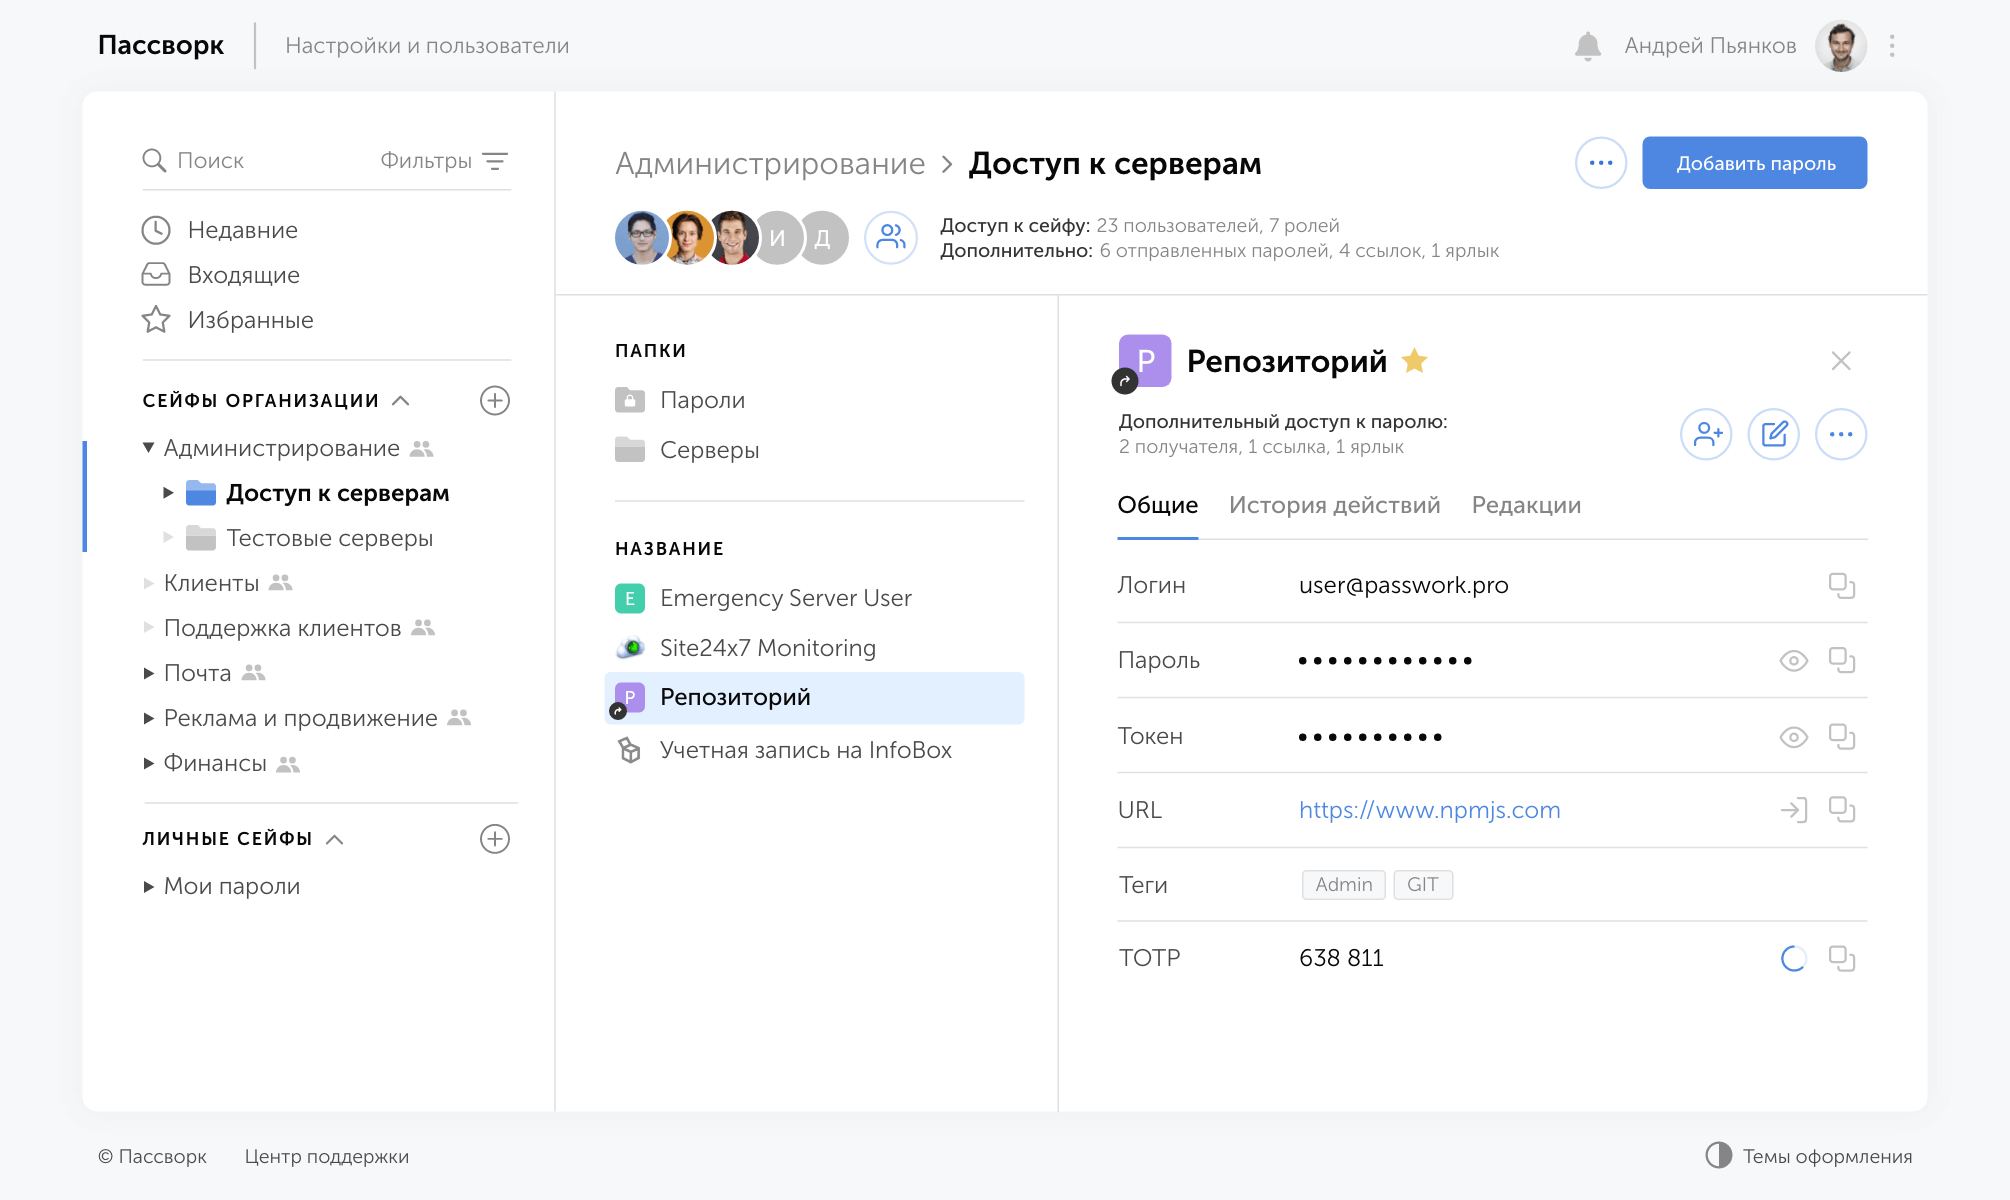This screenshot has height=1200, width=2010.
Task: Expand the Финансы vault
Action: coord(149,764)
